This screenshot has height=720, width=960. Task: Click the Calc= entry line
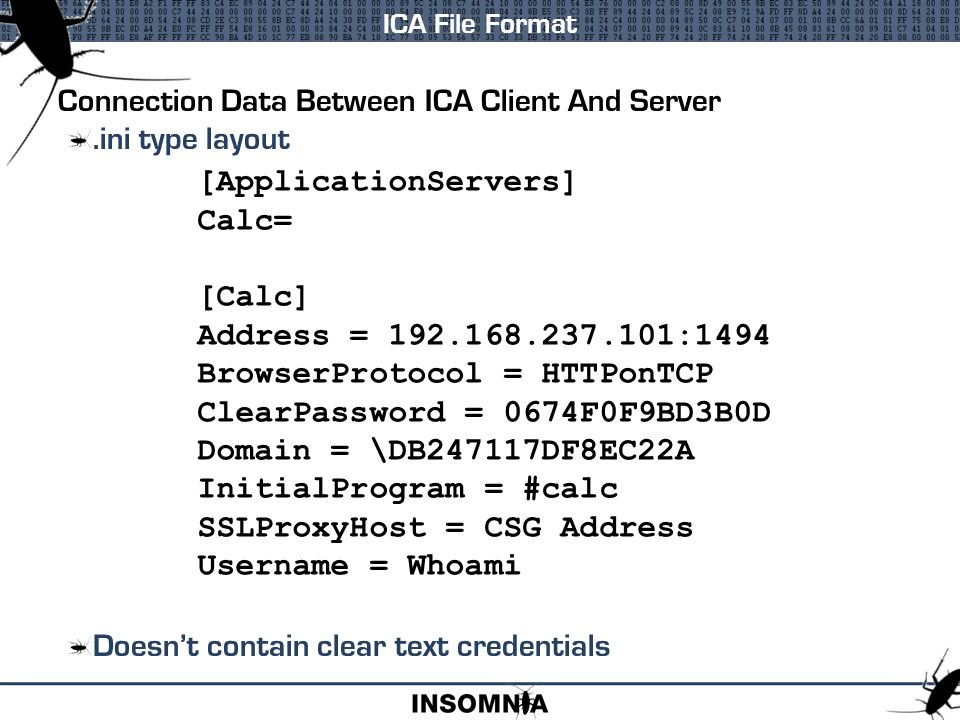click(245, 220)
